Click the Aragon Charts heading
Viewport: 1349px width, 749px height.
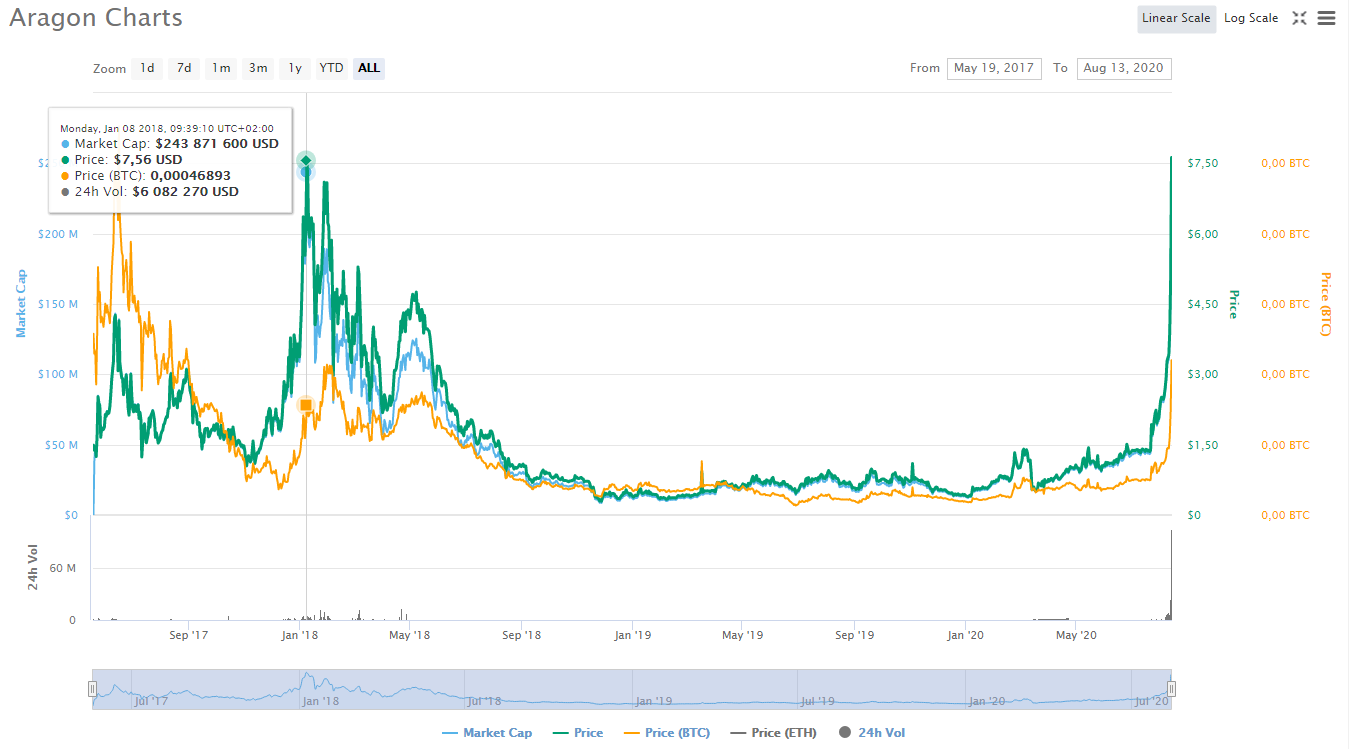pyautogui.click(x=96, y=18)
